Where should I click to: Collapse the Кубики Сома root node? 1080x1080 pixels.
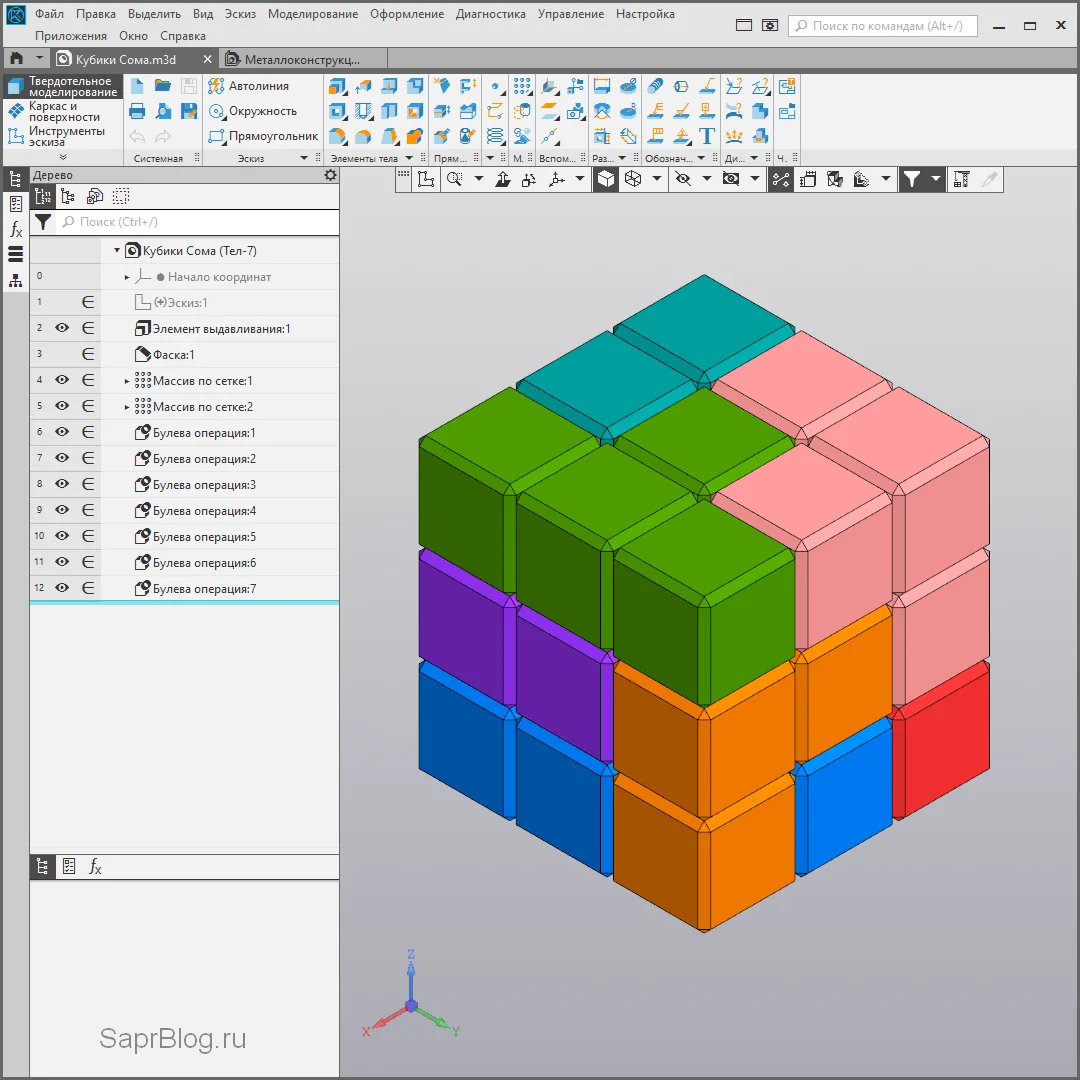click(x=117, y=251)
